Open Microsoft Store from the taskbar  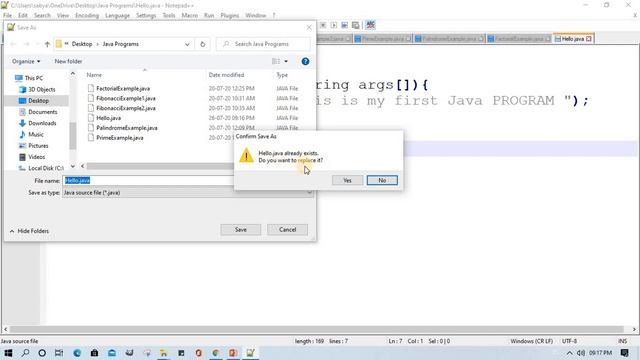(x=94, y=353)
